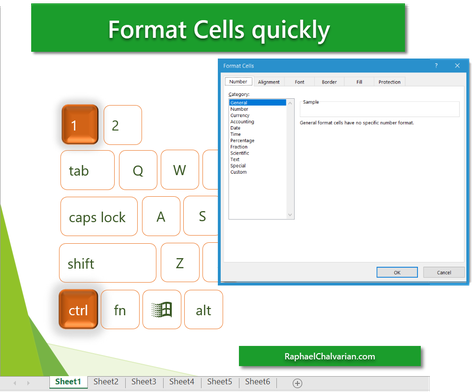Switch to the Sheet5 tab
The image size is (475, 392).
[220, 382]
